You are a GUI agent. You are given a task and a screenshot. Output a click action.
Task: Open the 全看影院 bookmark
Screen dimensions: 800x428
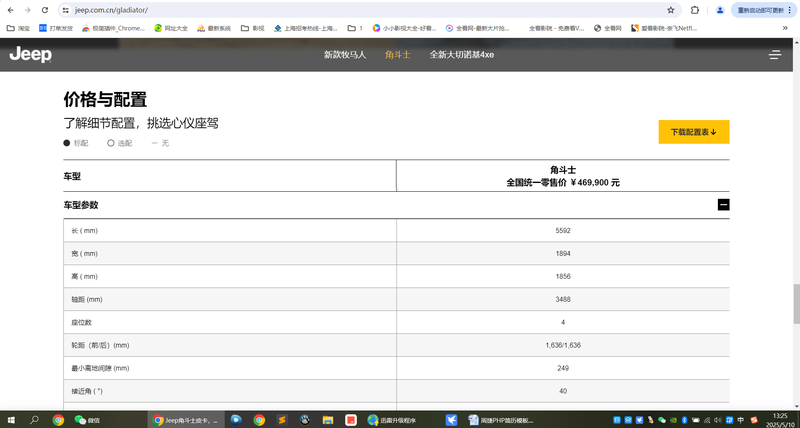(556, 29)
